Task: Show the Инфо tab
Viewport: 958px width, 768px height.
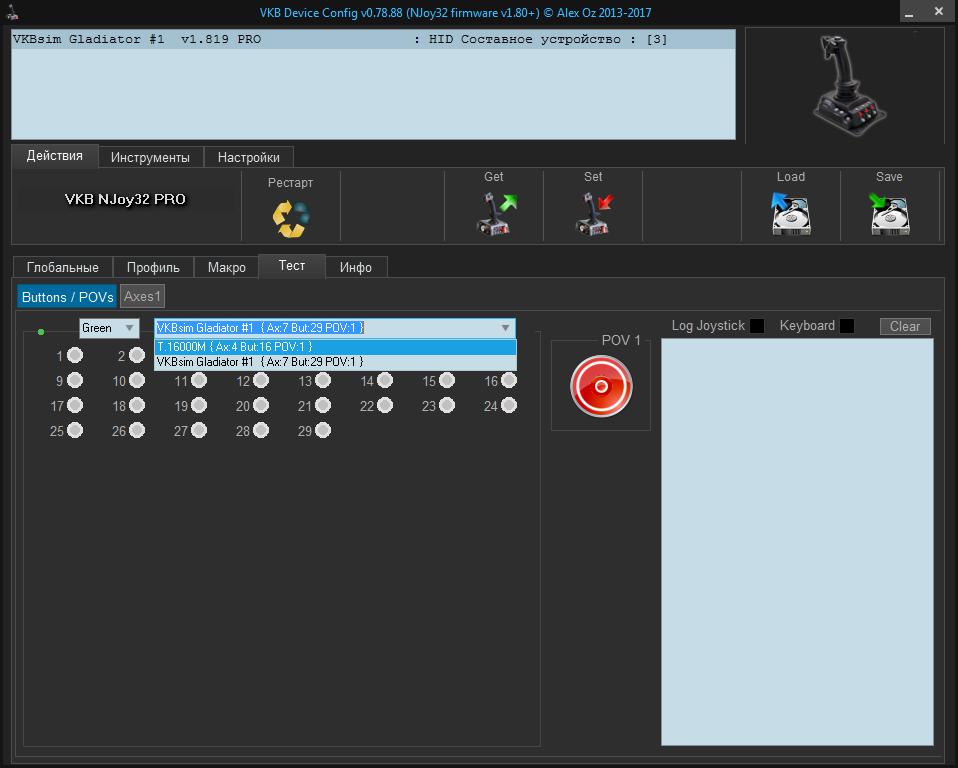Action: pyautogui.click(x=356, y=267)
